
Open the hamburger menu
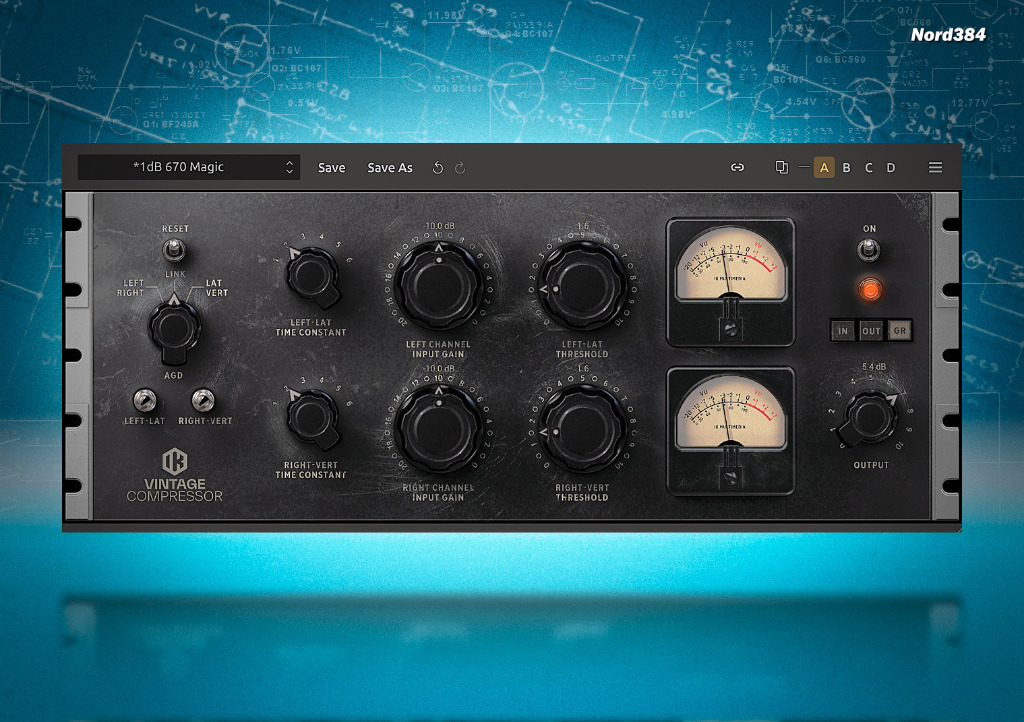[x=935, y=168]
